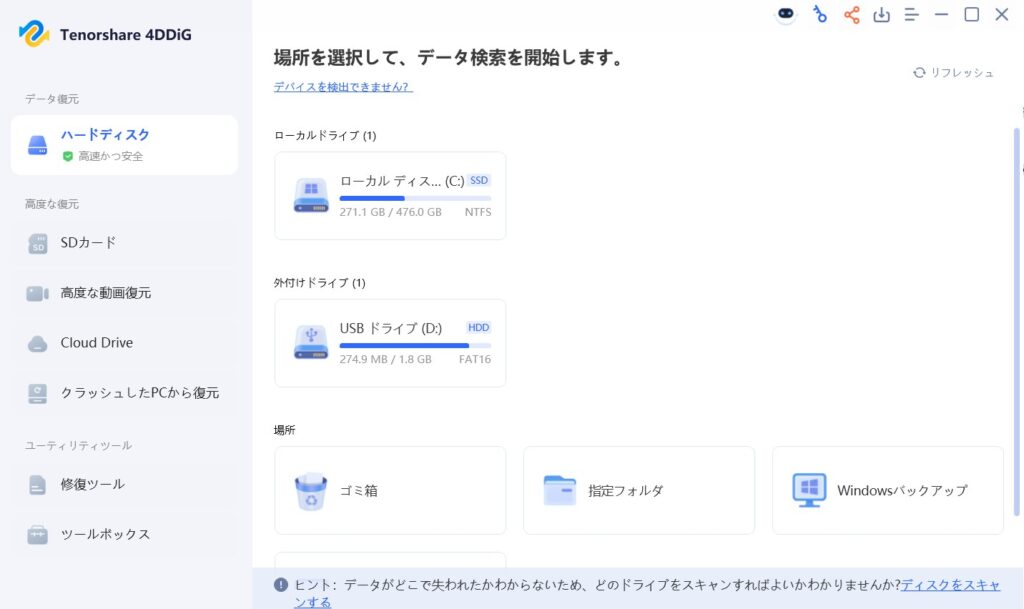Select ハードディスク in the sidebar
Viewport: 1024px width, 609px height.
tap(124, 145)
